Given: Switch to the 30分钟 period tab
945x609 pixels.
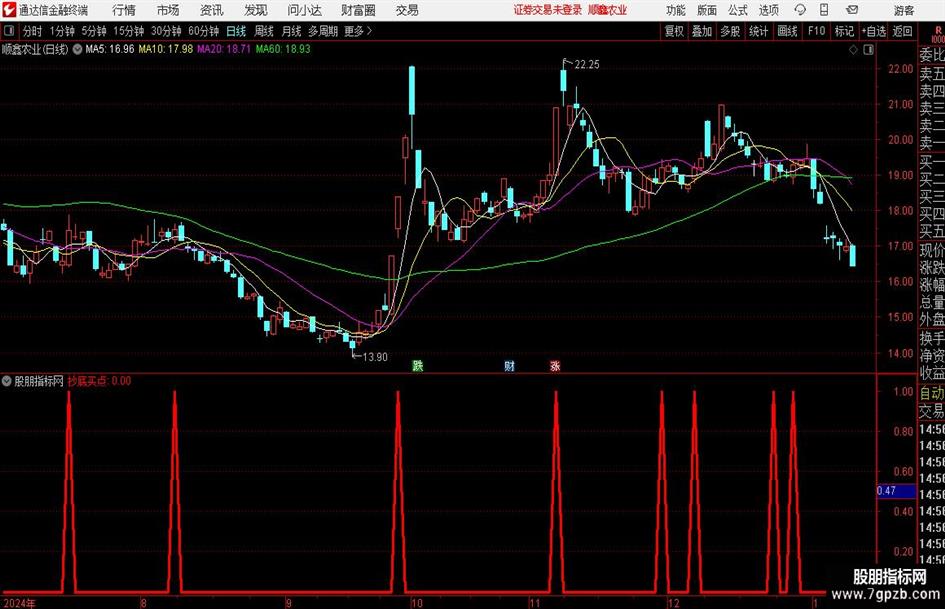Looking at the screenshot, I should 166,31.
